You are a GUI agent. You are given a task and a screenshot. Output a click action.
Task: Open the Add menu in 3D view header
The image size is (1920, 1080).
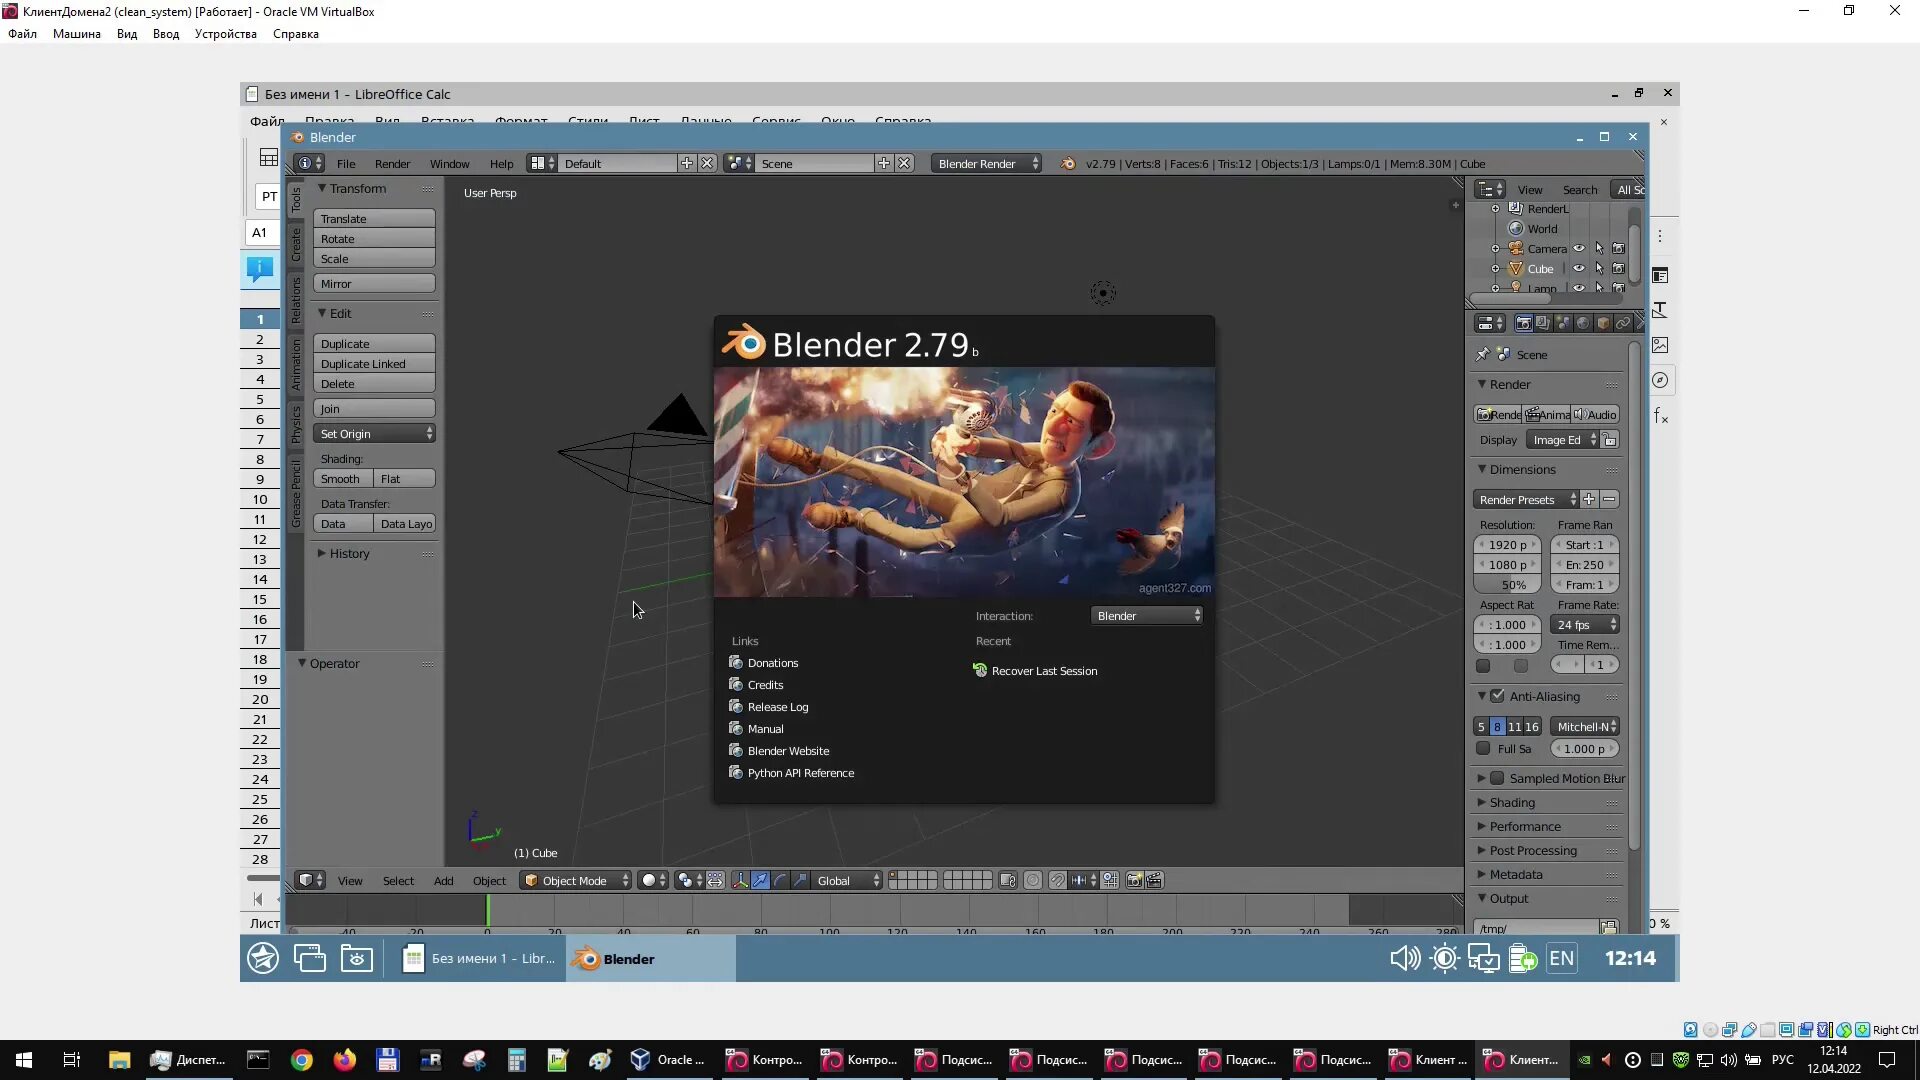[443, 881]
